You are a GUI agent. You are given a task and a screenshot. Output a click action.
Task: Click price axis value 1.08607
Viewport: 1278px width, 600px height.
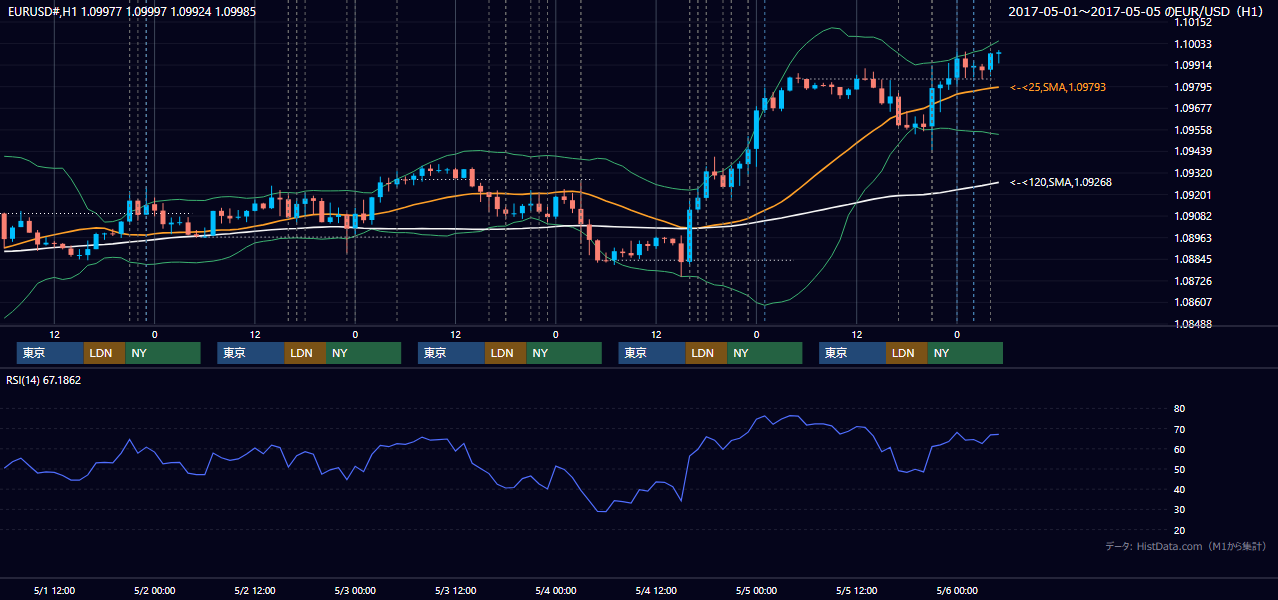tap(1192, 303)
